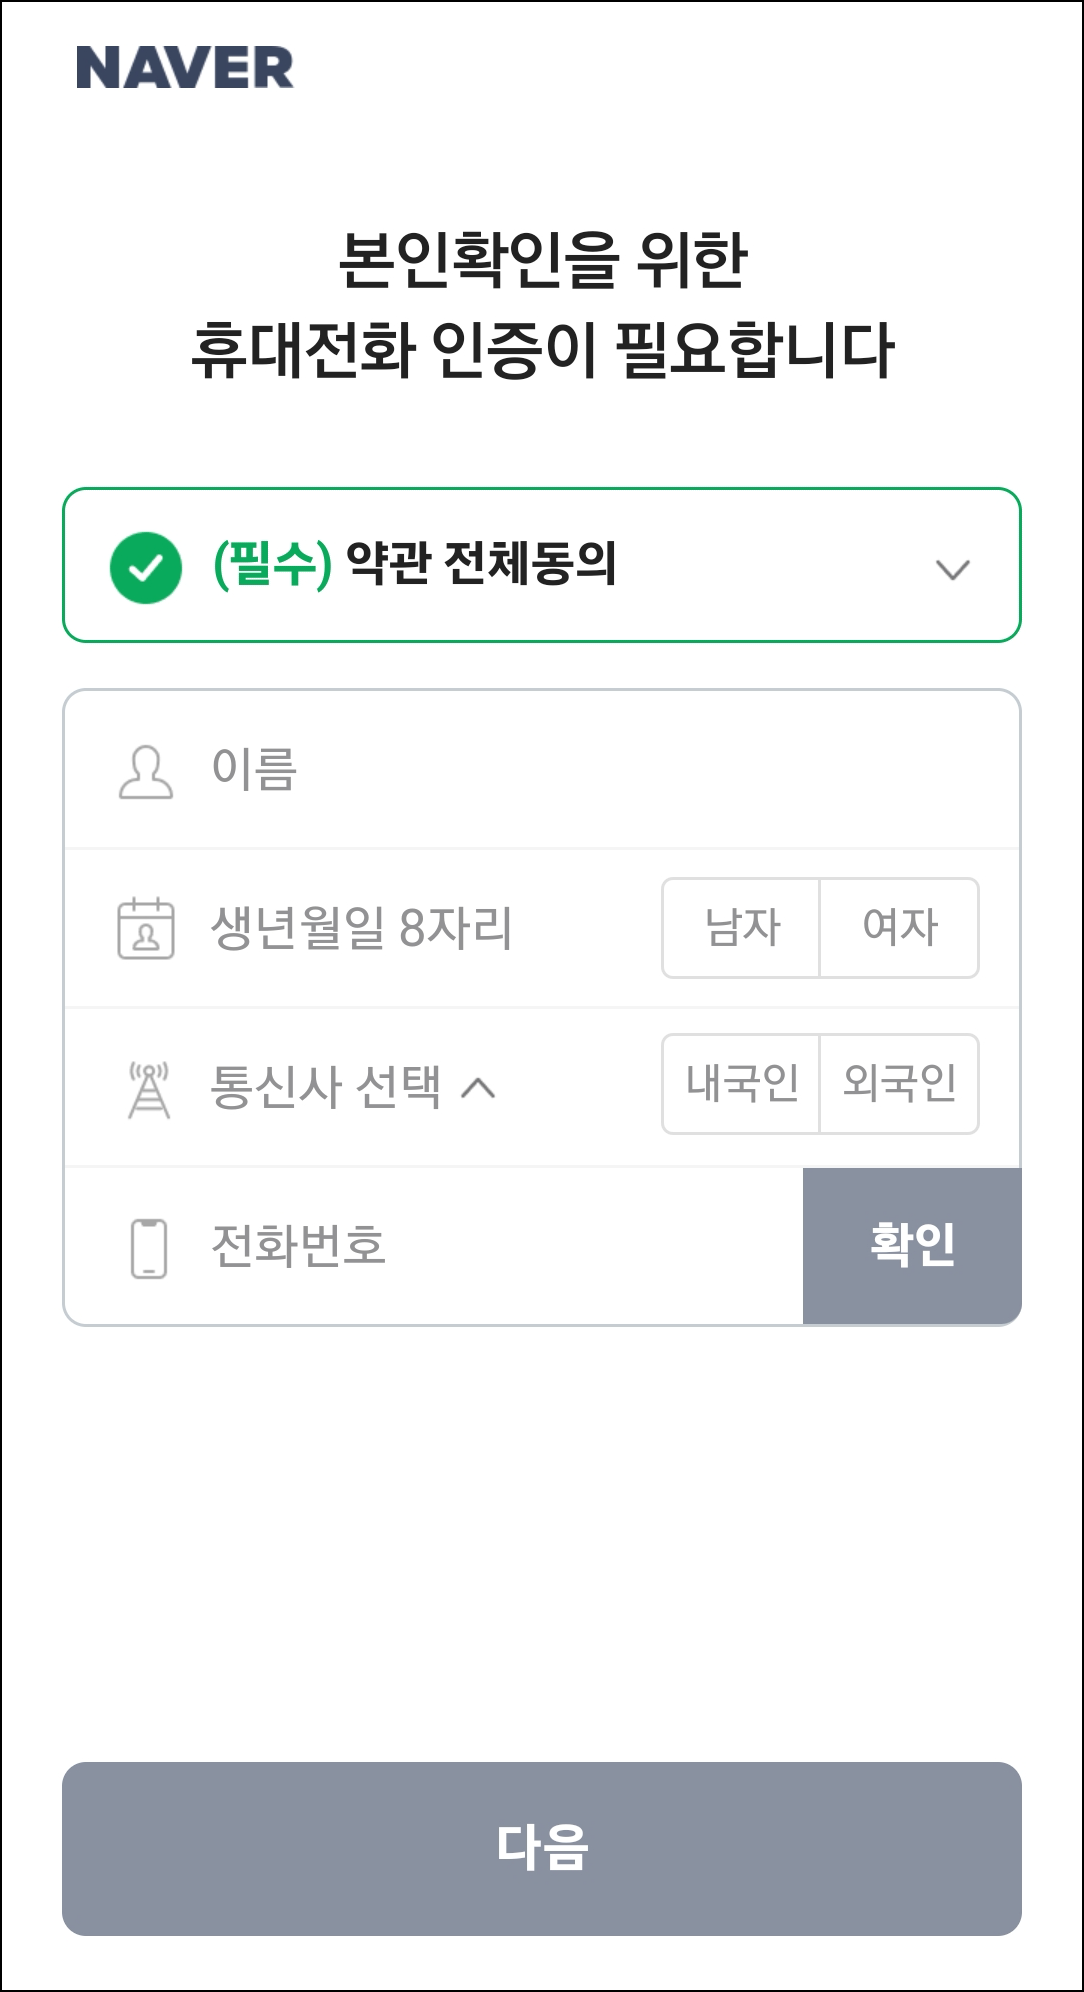Click the person icon beside the name field
Screen dimensions: 1084x1992
point(144,770)
